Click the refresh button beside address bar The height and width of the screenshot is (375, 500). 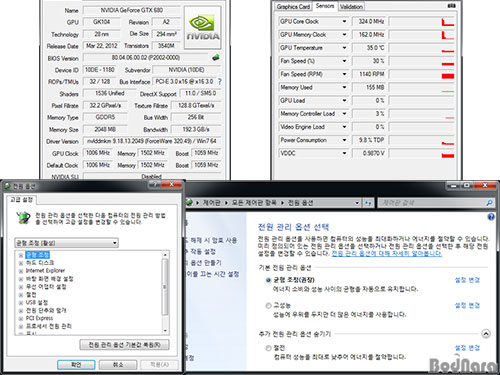coord(368,203)
